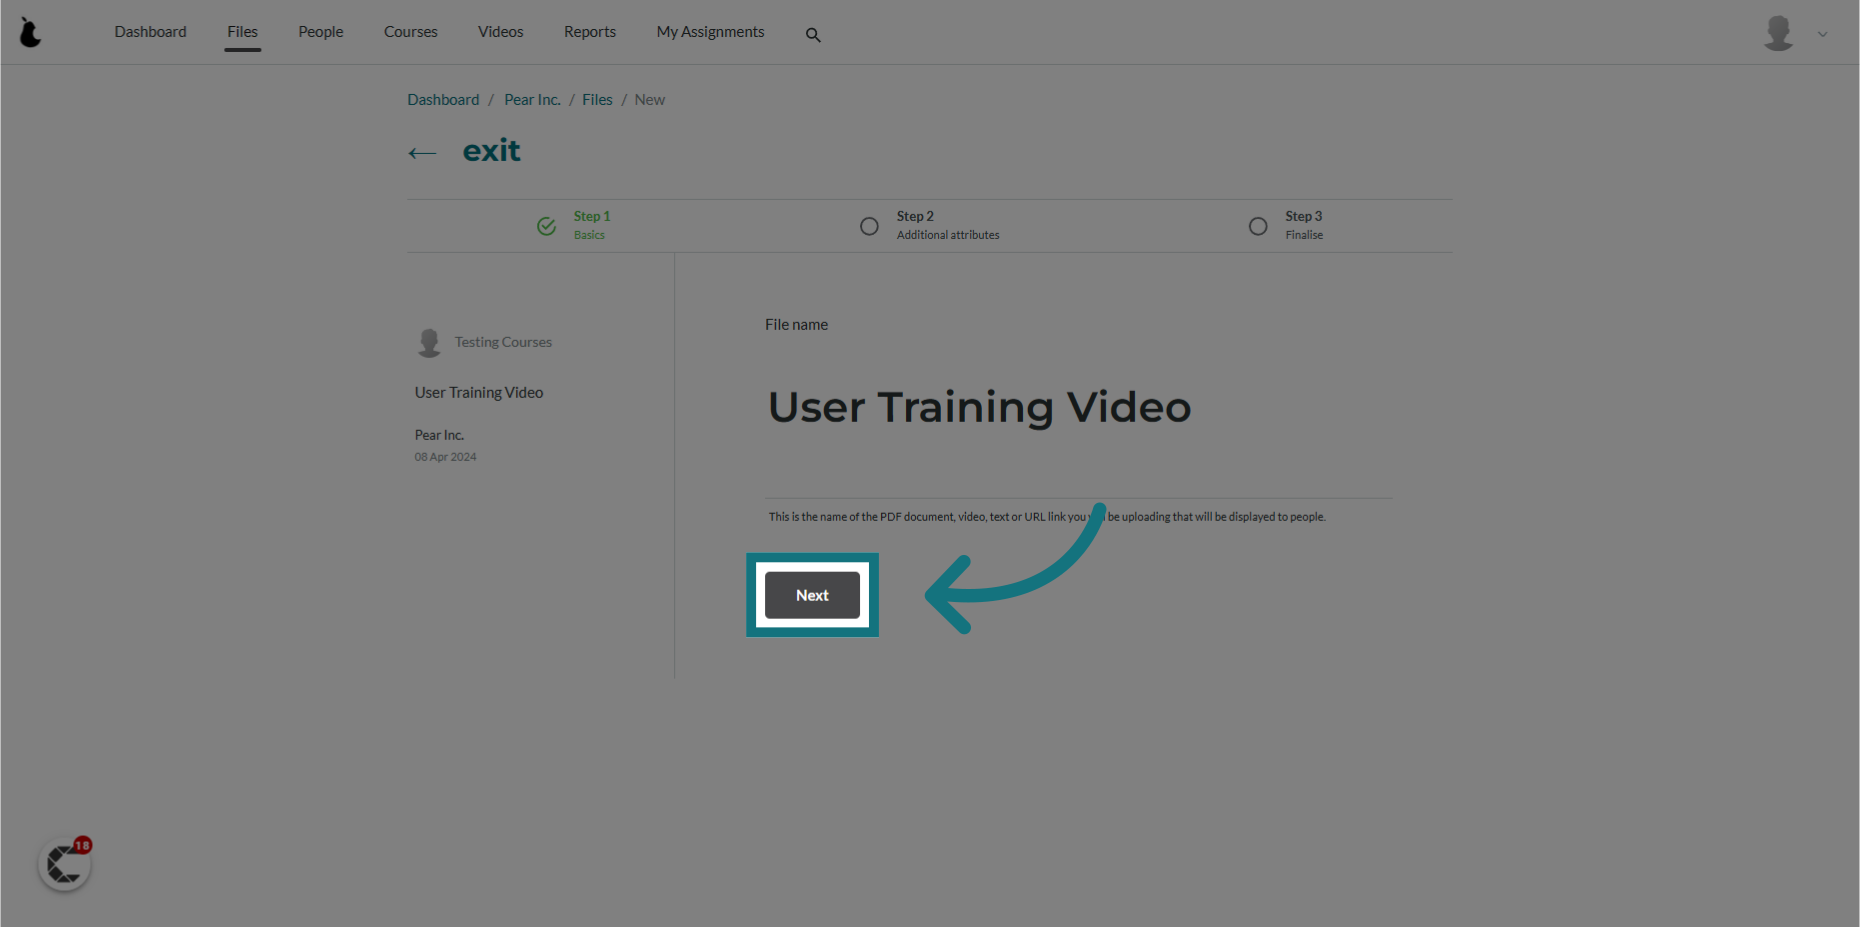Click Step 3 Finalise label

point(1304,225)
